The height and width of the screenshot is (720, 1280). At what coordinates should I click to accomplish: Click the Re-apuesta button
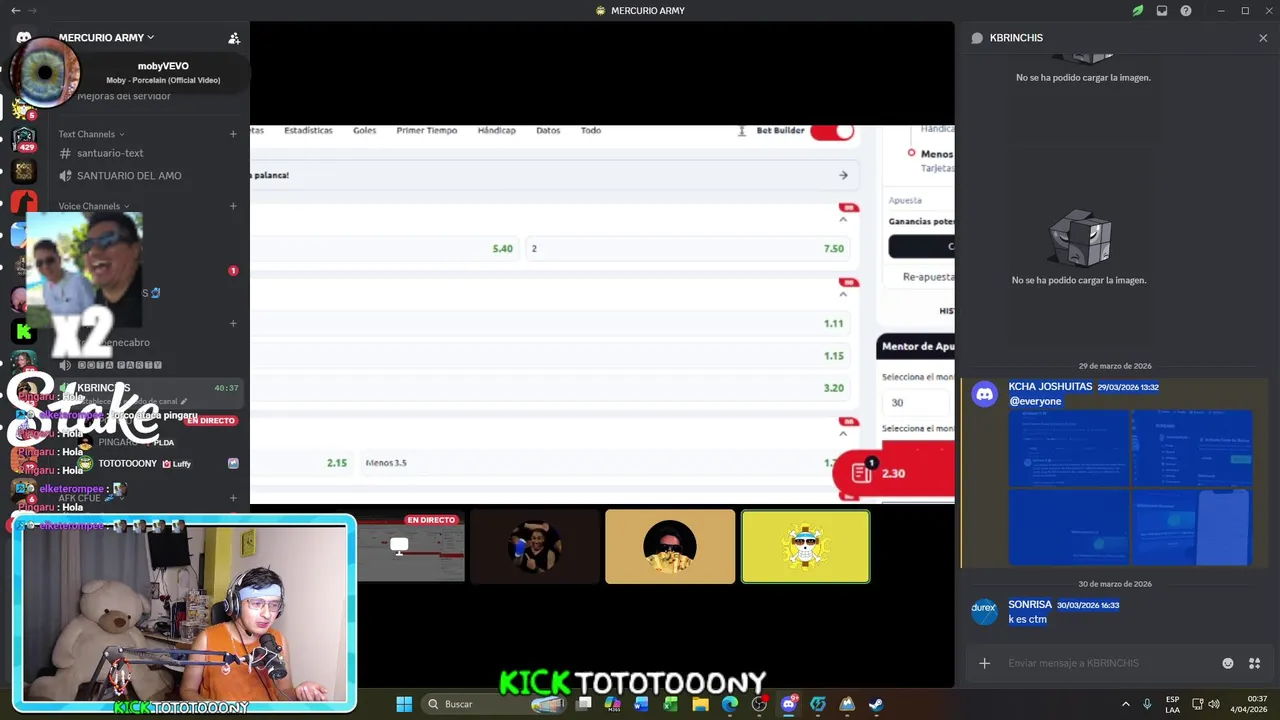click(928, 277)
